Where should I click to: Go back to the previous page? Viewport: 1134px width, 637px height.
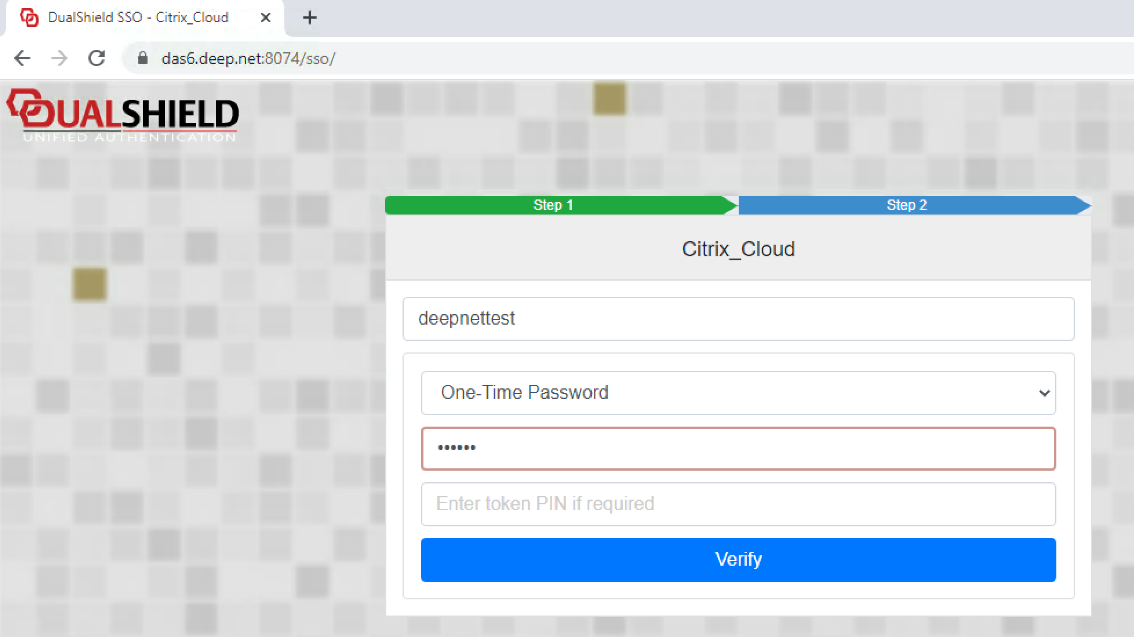(22, 58)
